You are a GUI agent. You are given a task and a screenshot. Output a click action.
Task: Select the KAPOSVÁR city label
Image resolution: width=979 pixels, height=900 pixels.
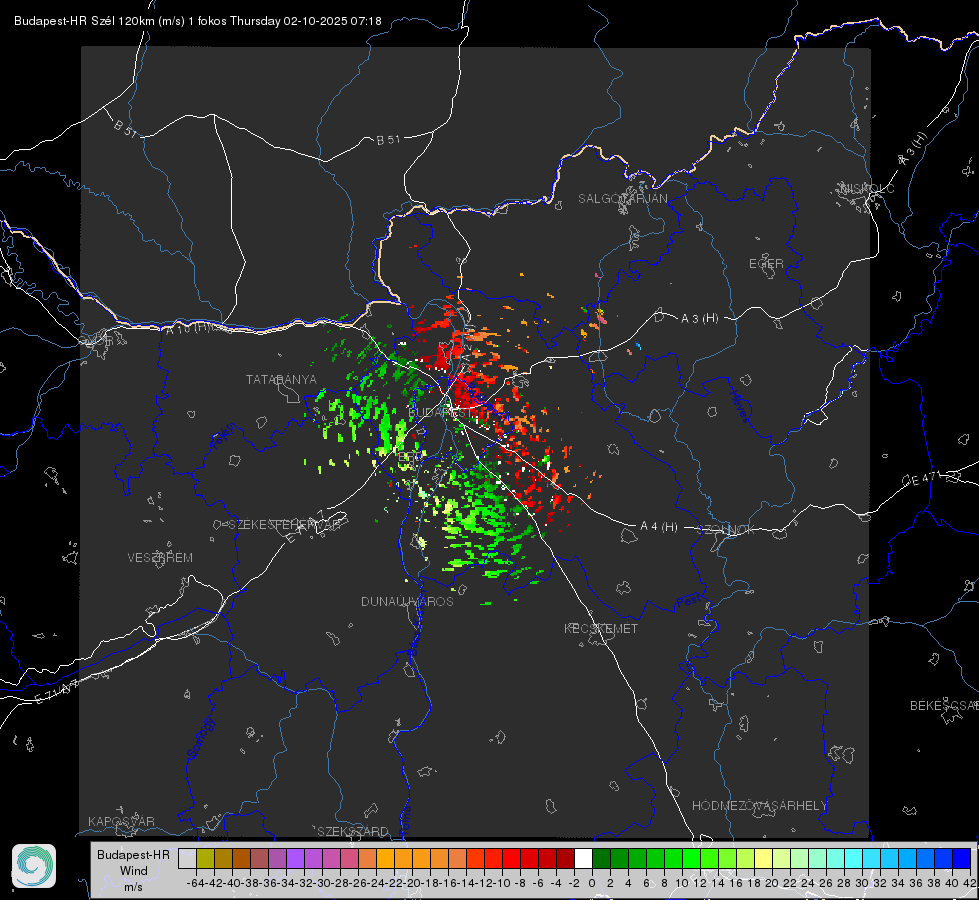pyautogui.click(x=121, y=821)
